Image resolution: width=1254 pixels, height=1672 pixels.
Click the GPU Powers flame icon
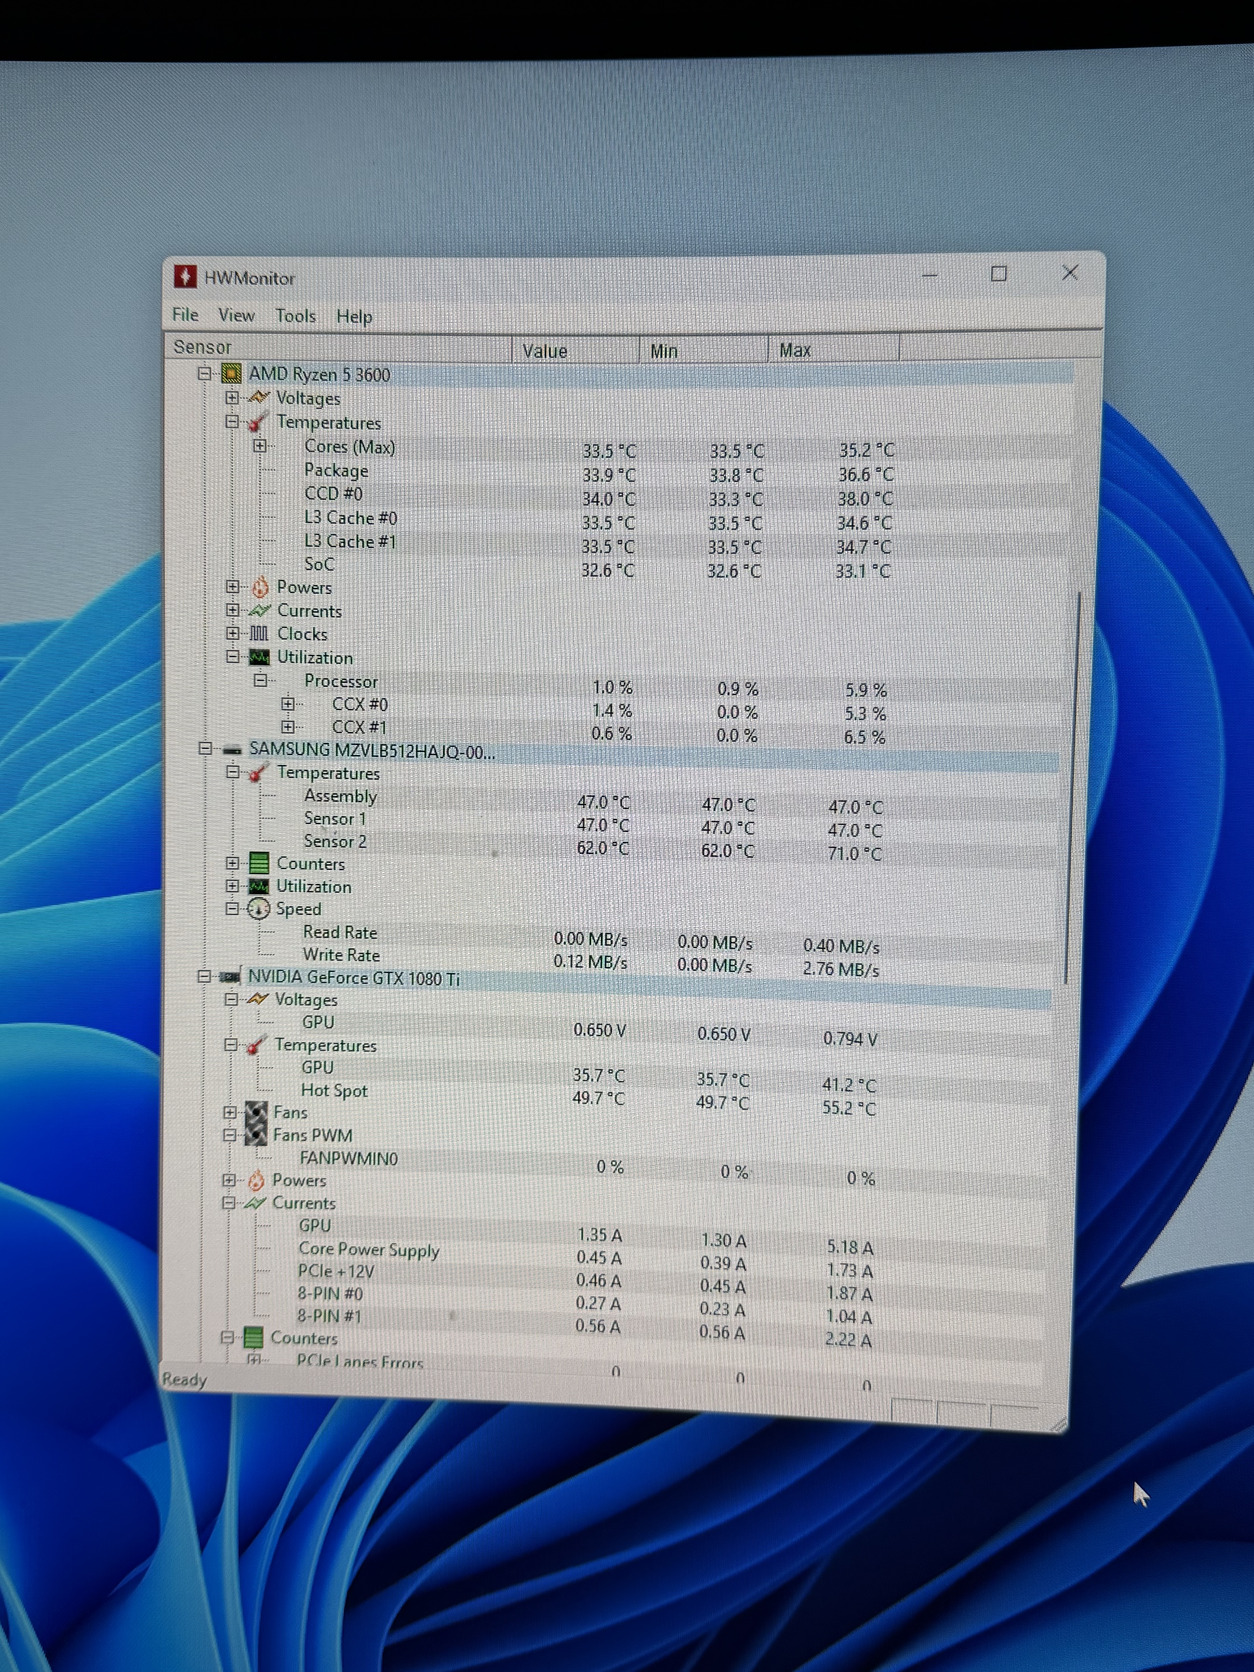256,1180
